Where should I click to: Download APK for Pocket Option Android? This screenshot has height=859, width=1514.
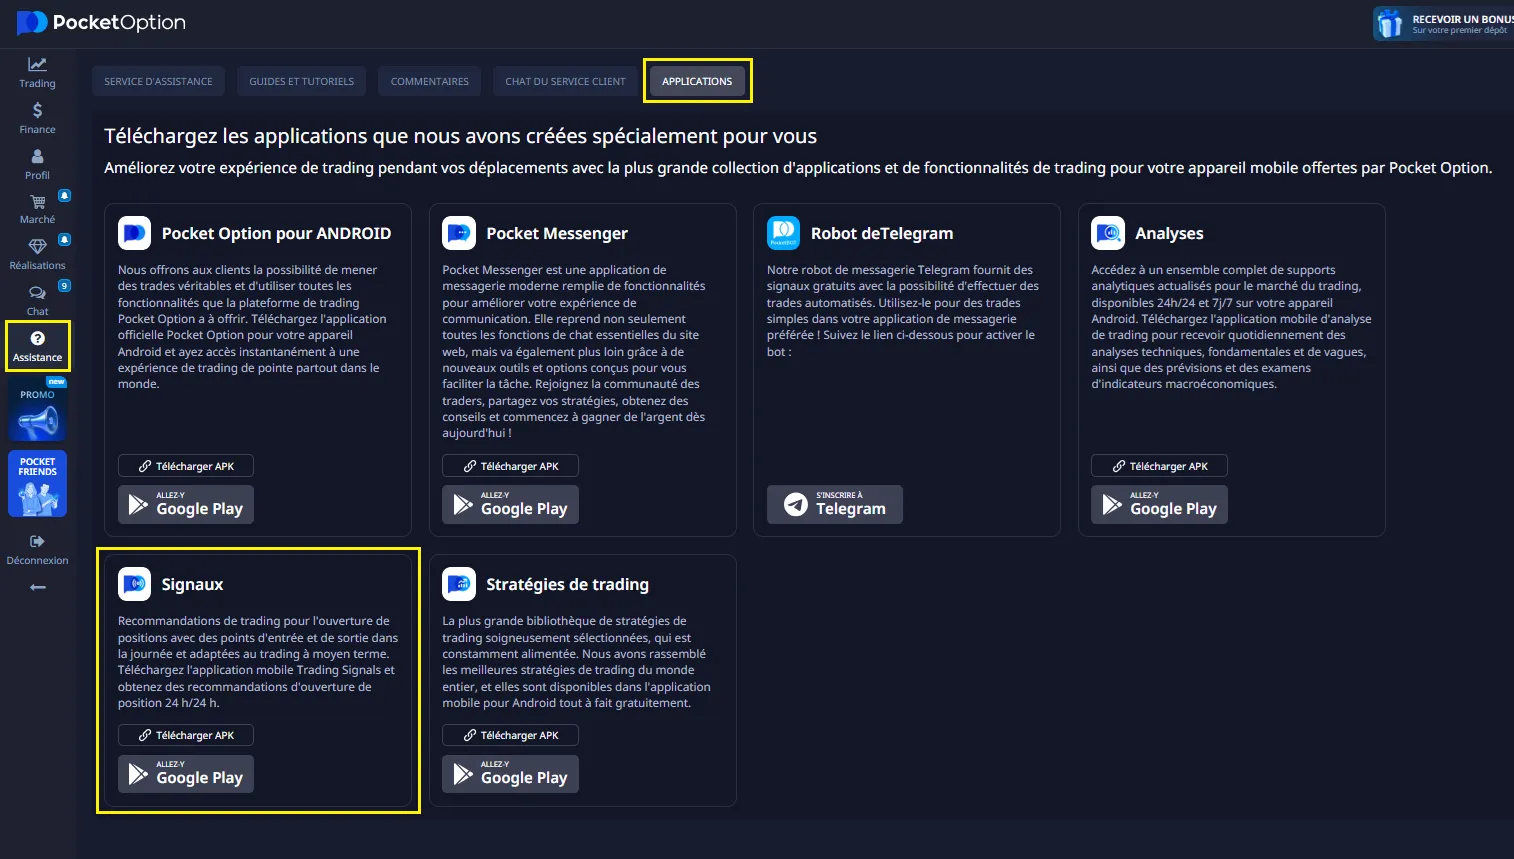(186, 466)
